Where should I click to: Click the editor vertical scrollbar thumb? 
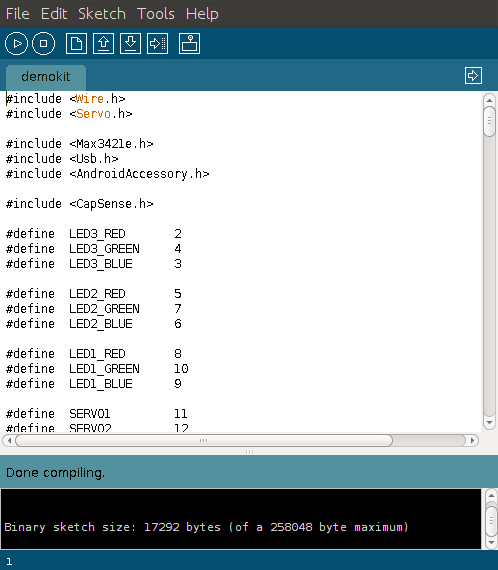point(489,121)
